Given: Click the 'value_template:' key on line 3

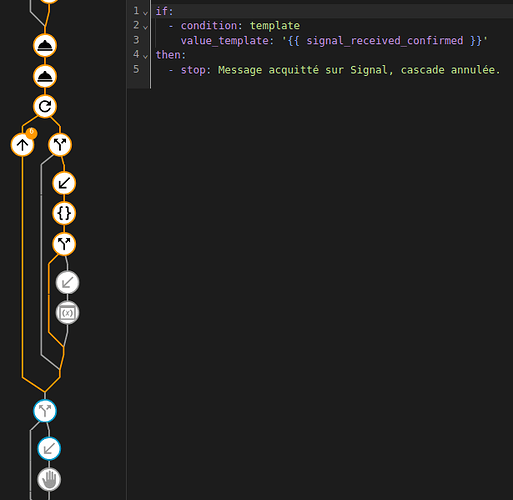Looking at the screenshot, I should pyautogui.click(x=227, y=41).
